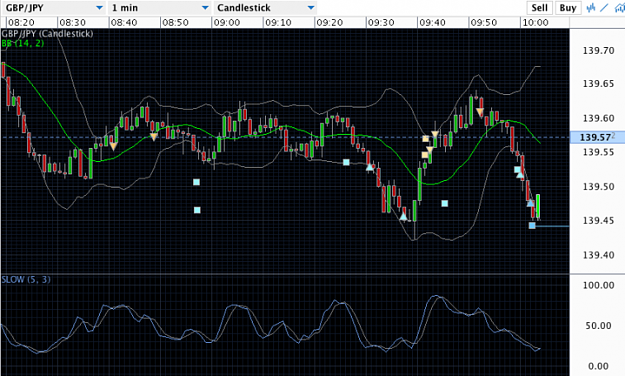Click the 08:50 time axis label
The image size is (625, 376).
[x=175, y=22]
